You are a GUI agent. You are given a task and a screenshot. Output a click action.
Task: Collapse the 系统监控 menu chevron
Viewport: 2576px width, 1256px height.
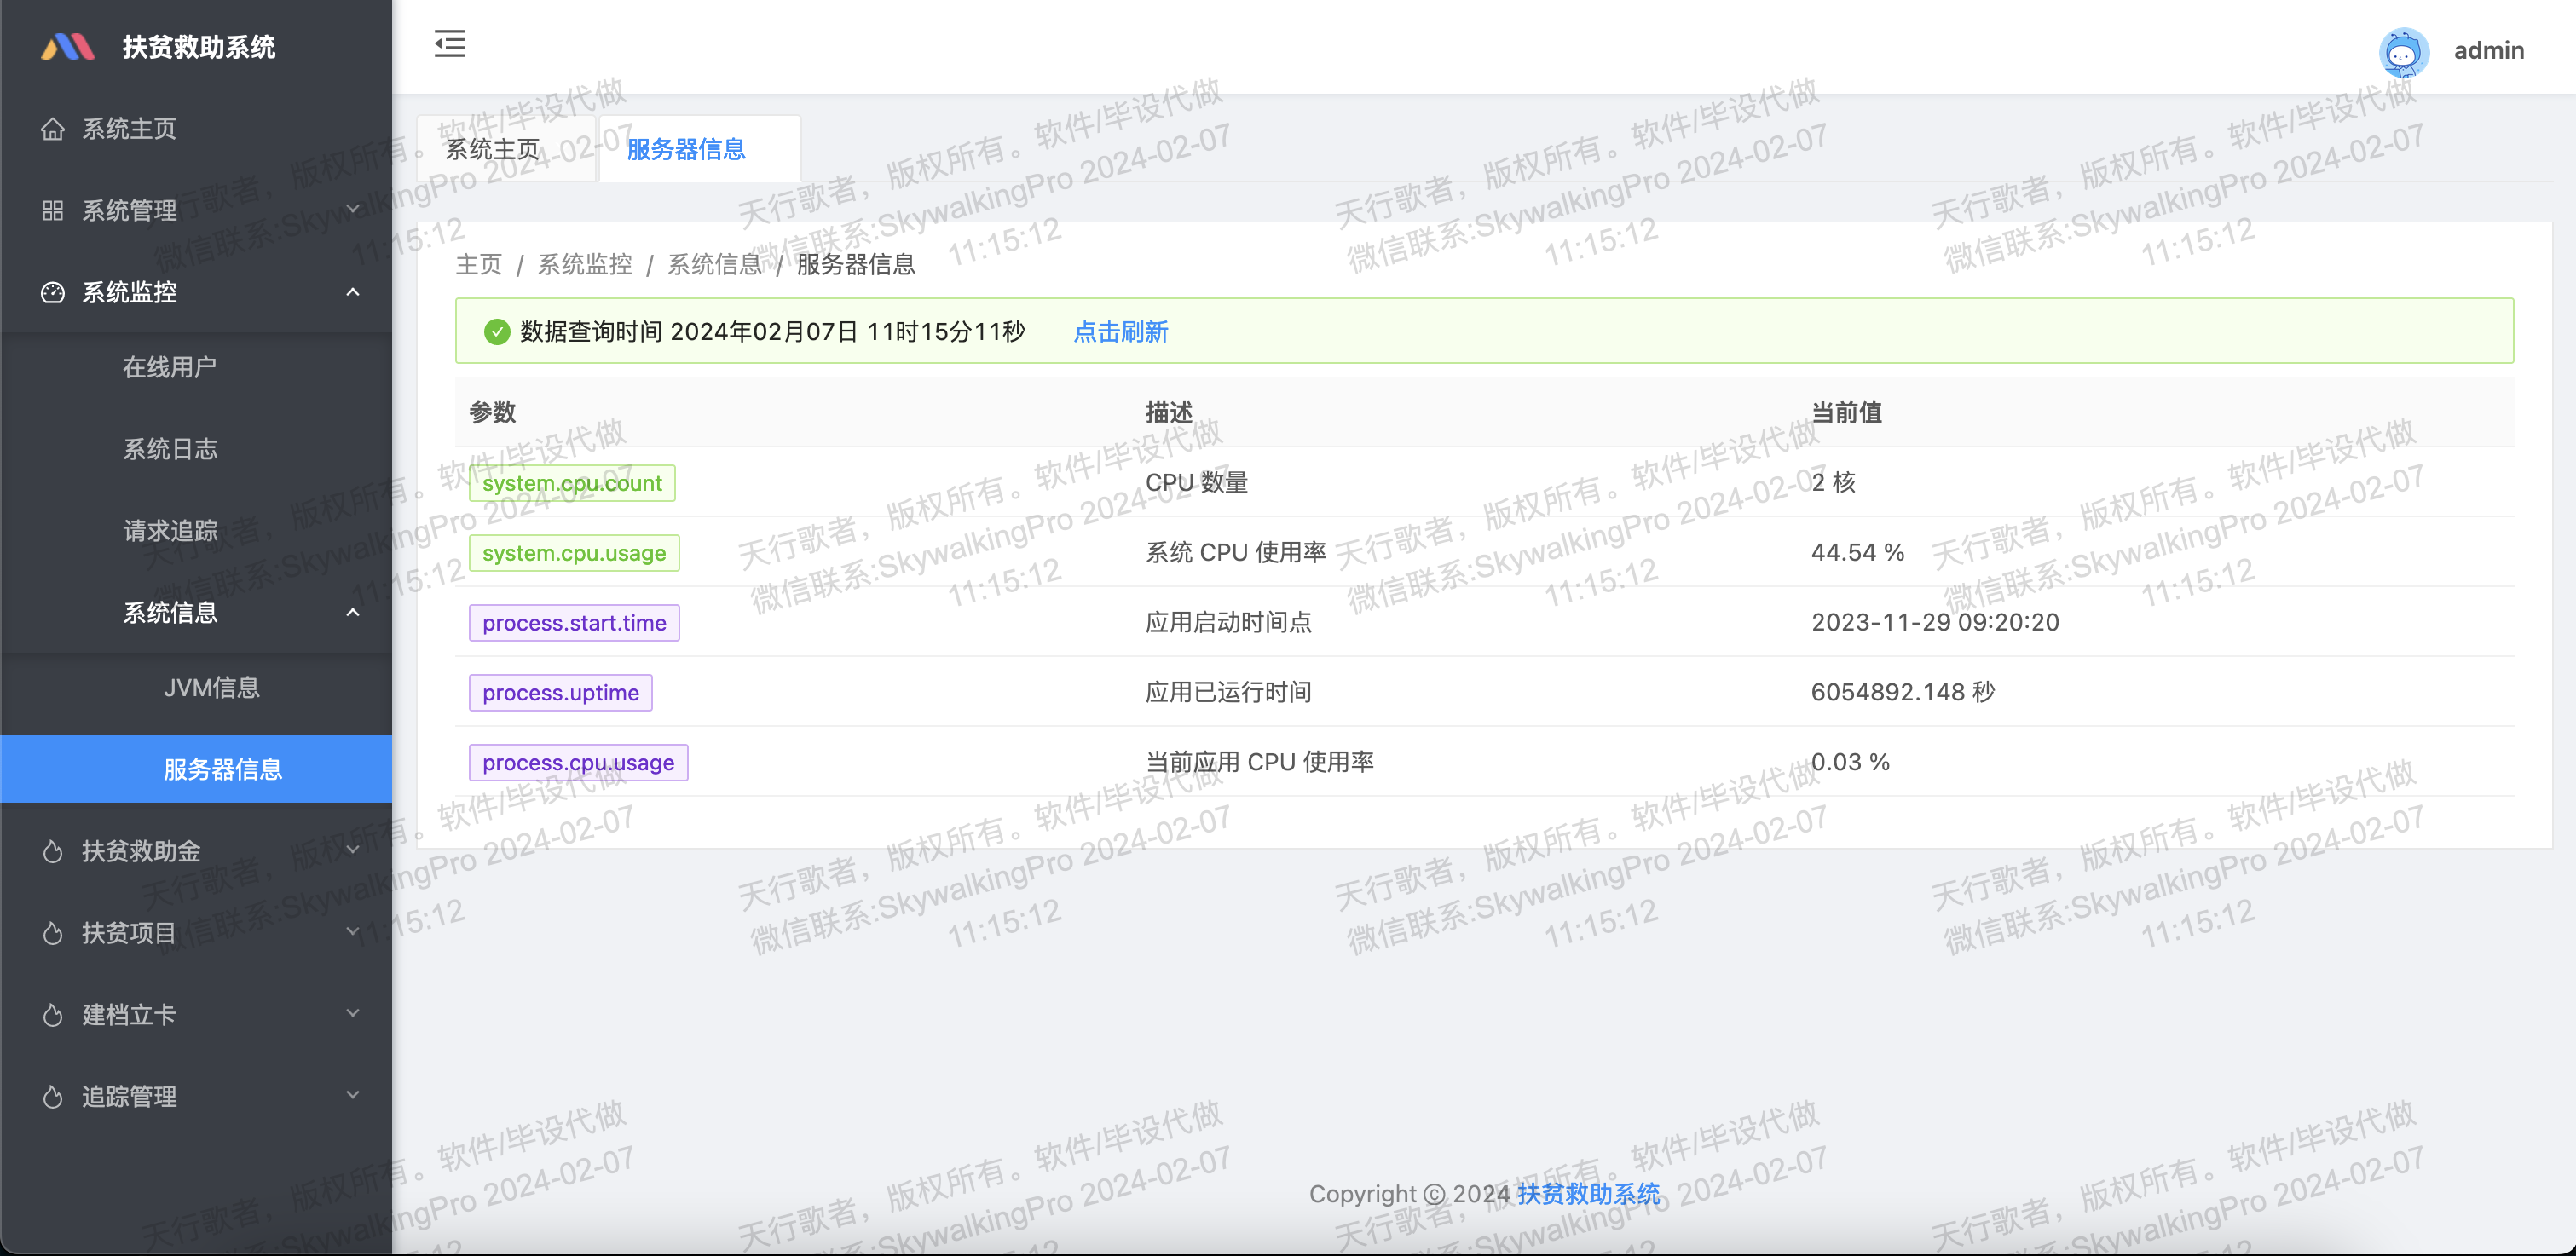click(353, 293)
